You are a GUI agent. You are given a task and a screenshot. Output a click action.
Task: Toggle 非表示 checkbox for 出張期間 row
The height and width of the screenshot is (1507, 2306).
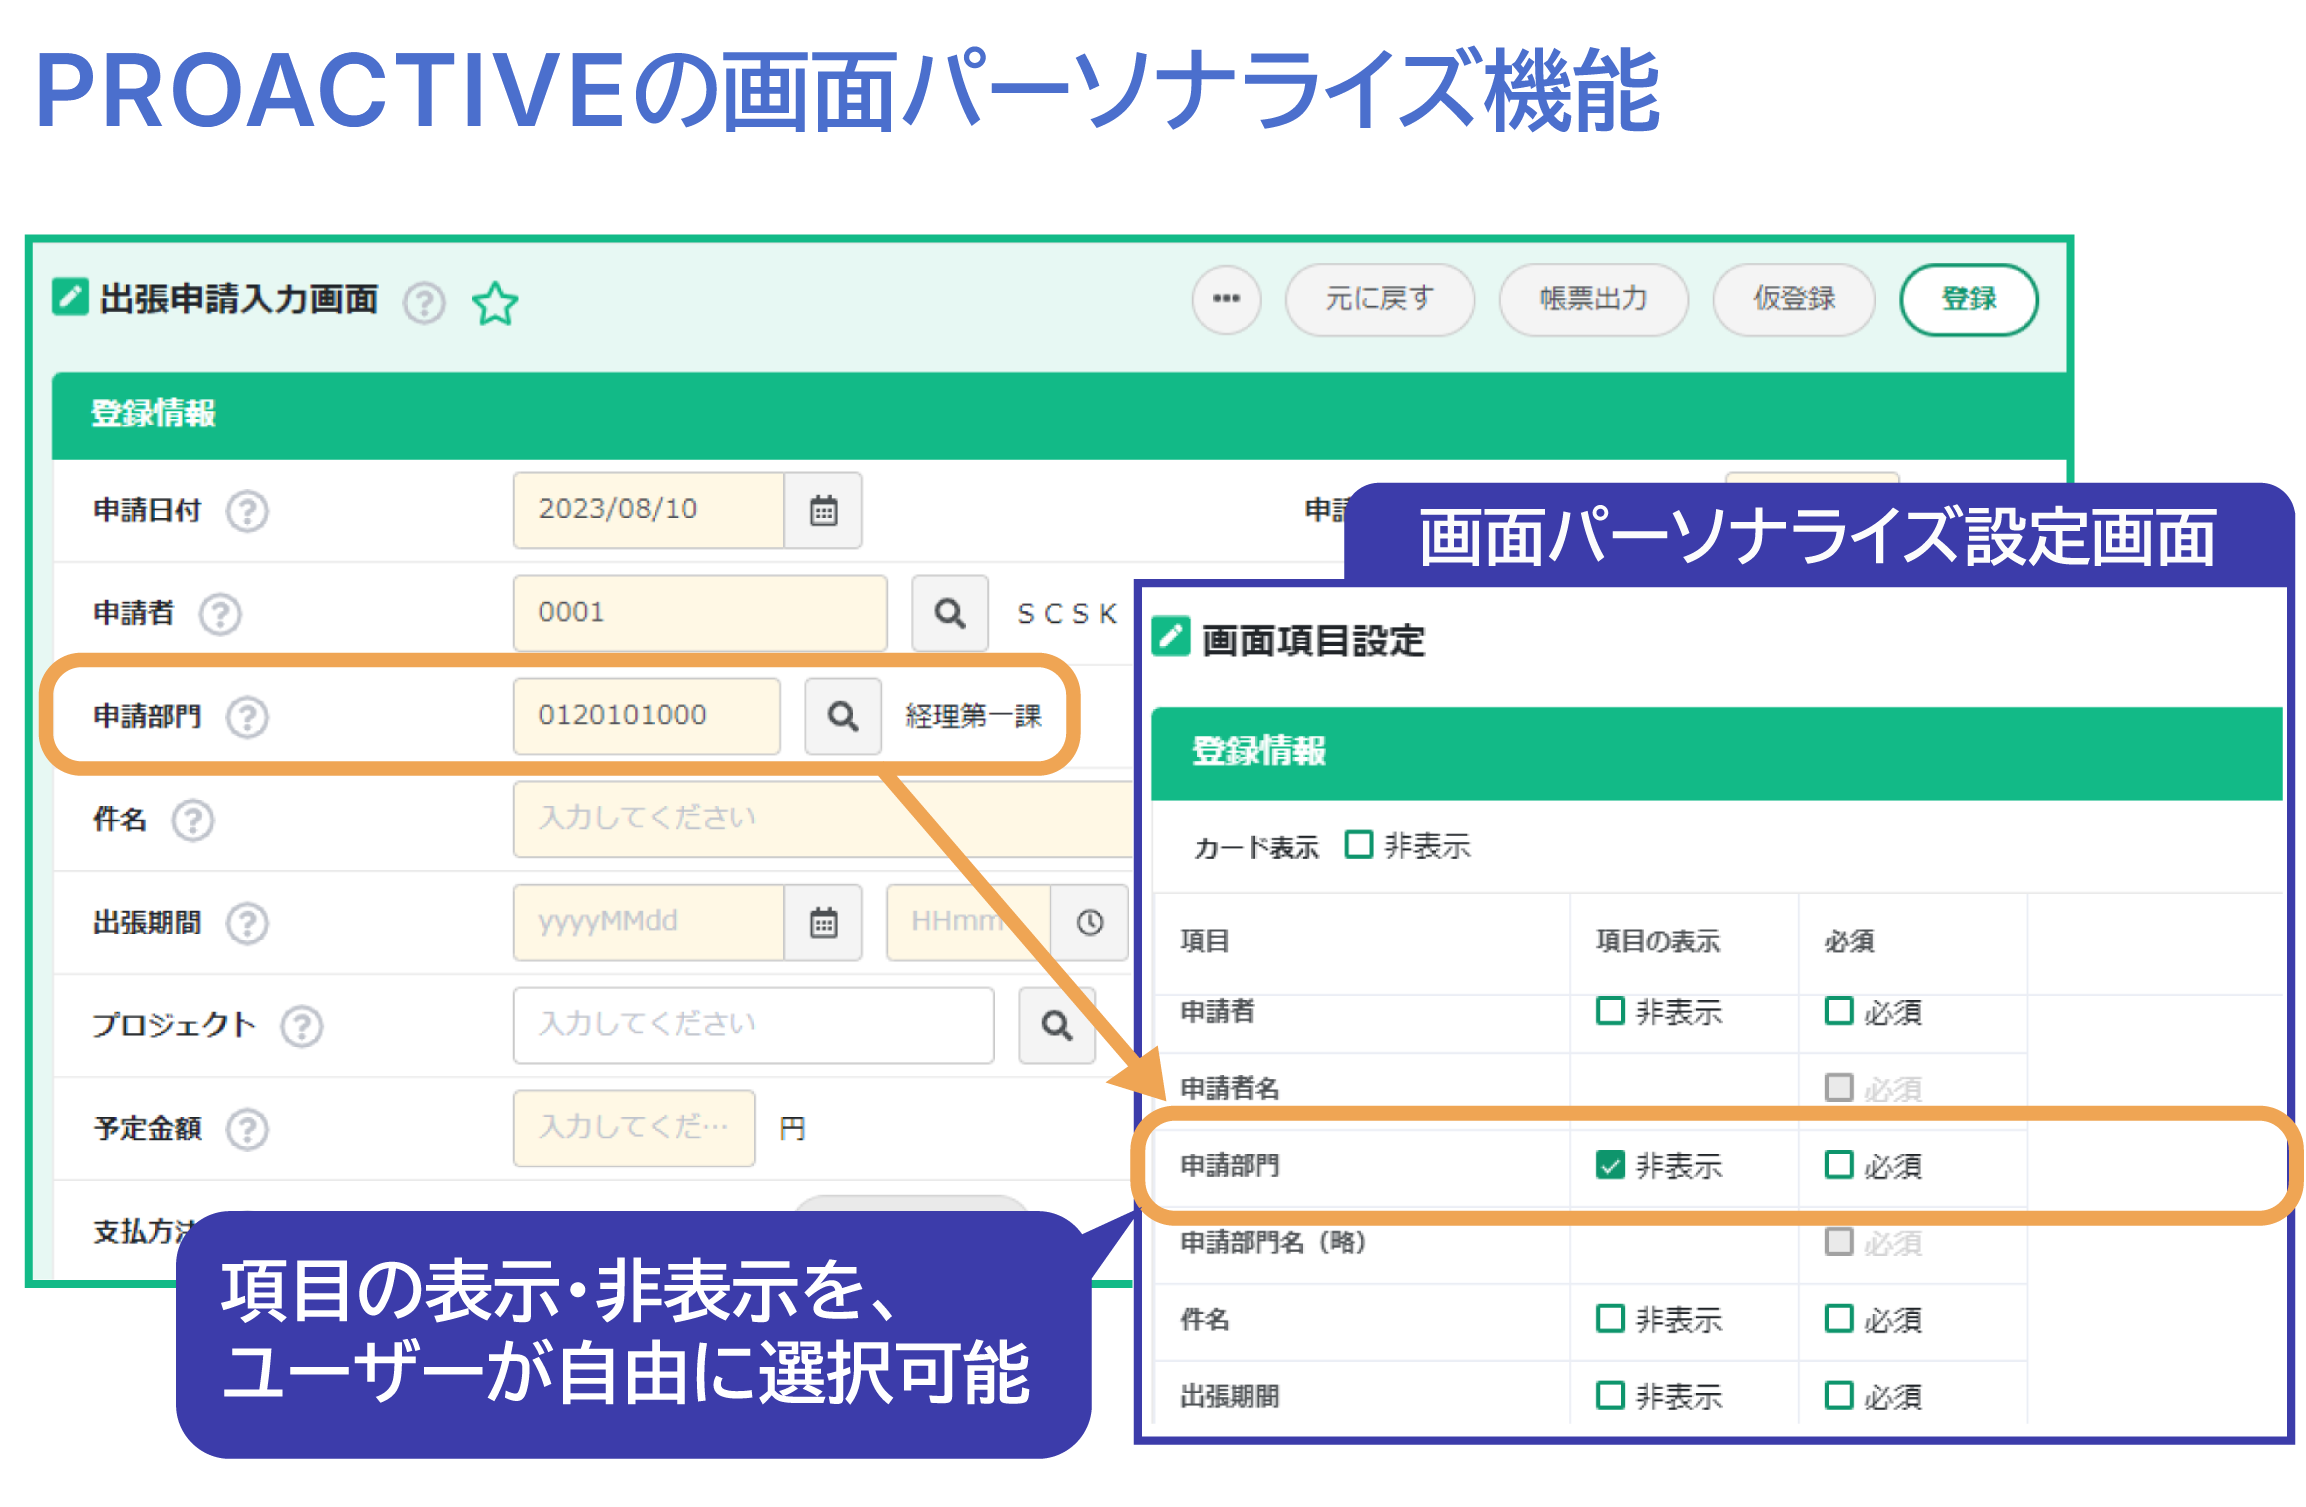coord(1610,1395)
